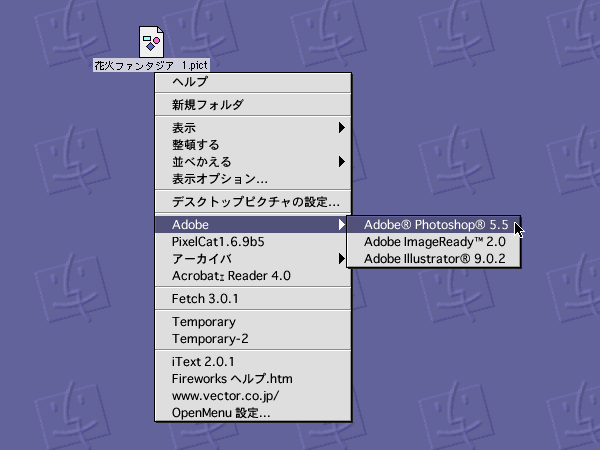Select the Temporary menu entry
Viewport: 600px width, 450px height.
click(253, 322)
